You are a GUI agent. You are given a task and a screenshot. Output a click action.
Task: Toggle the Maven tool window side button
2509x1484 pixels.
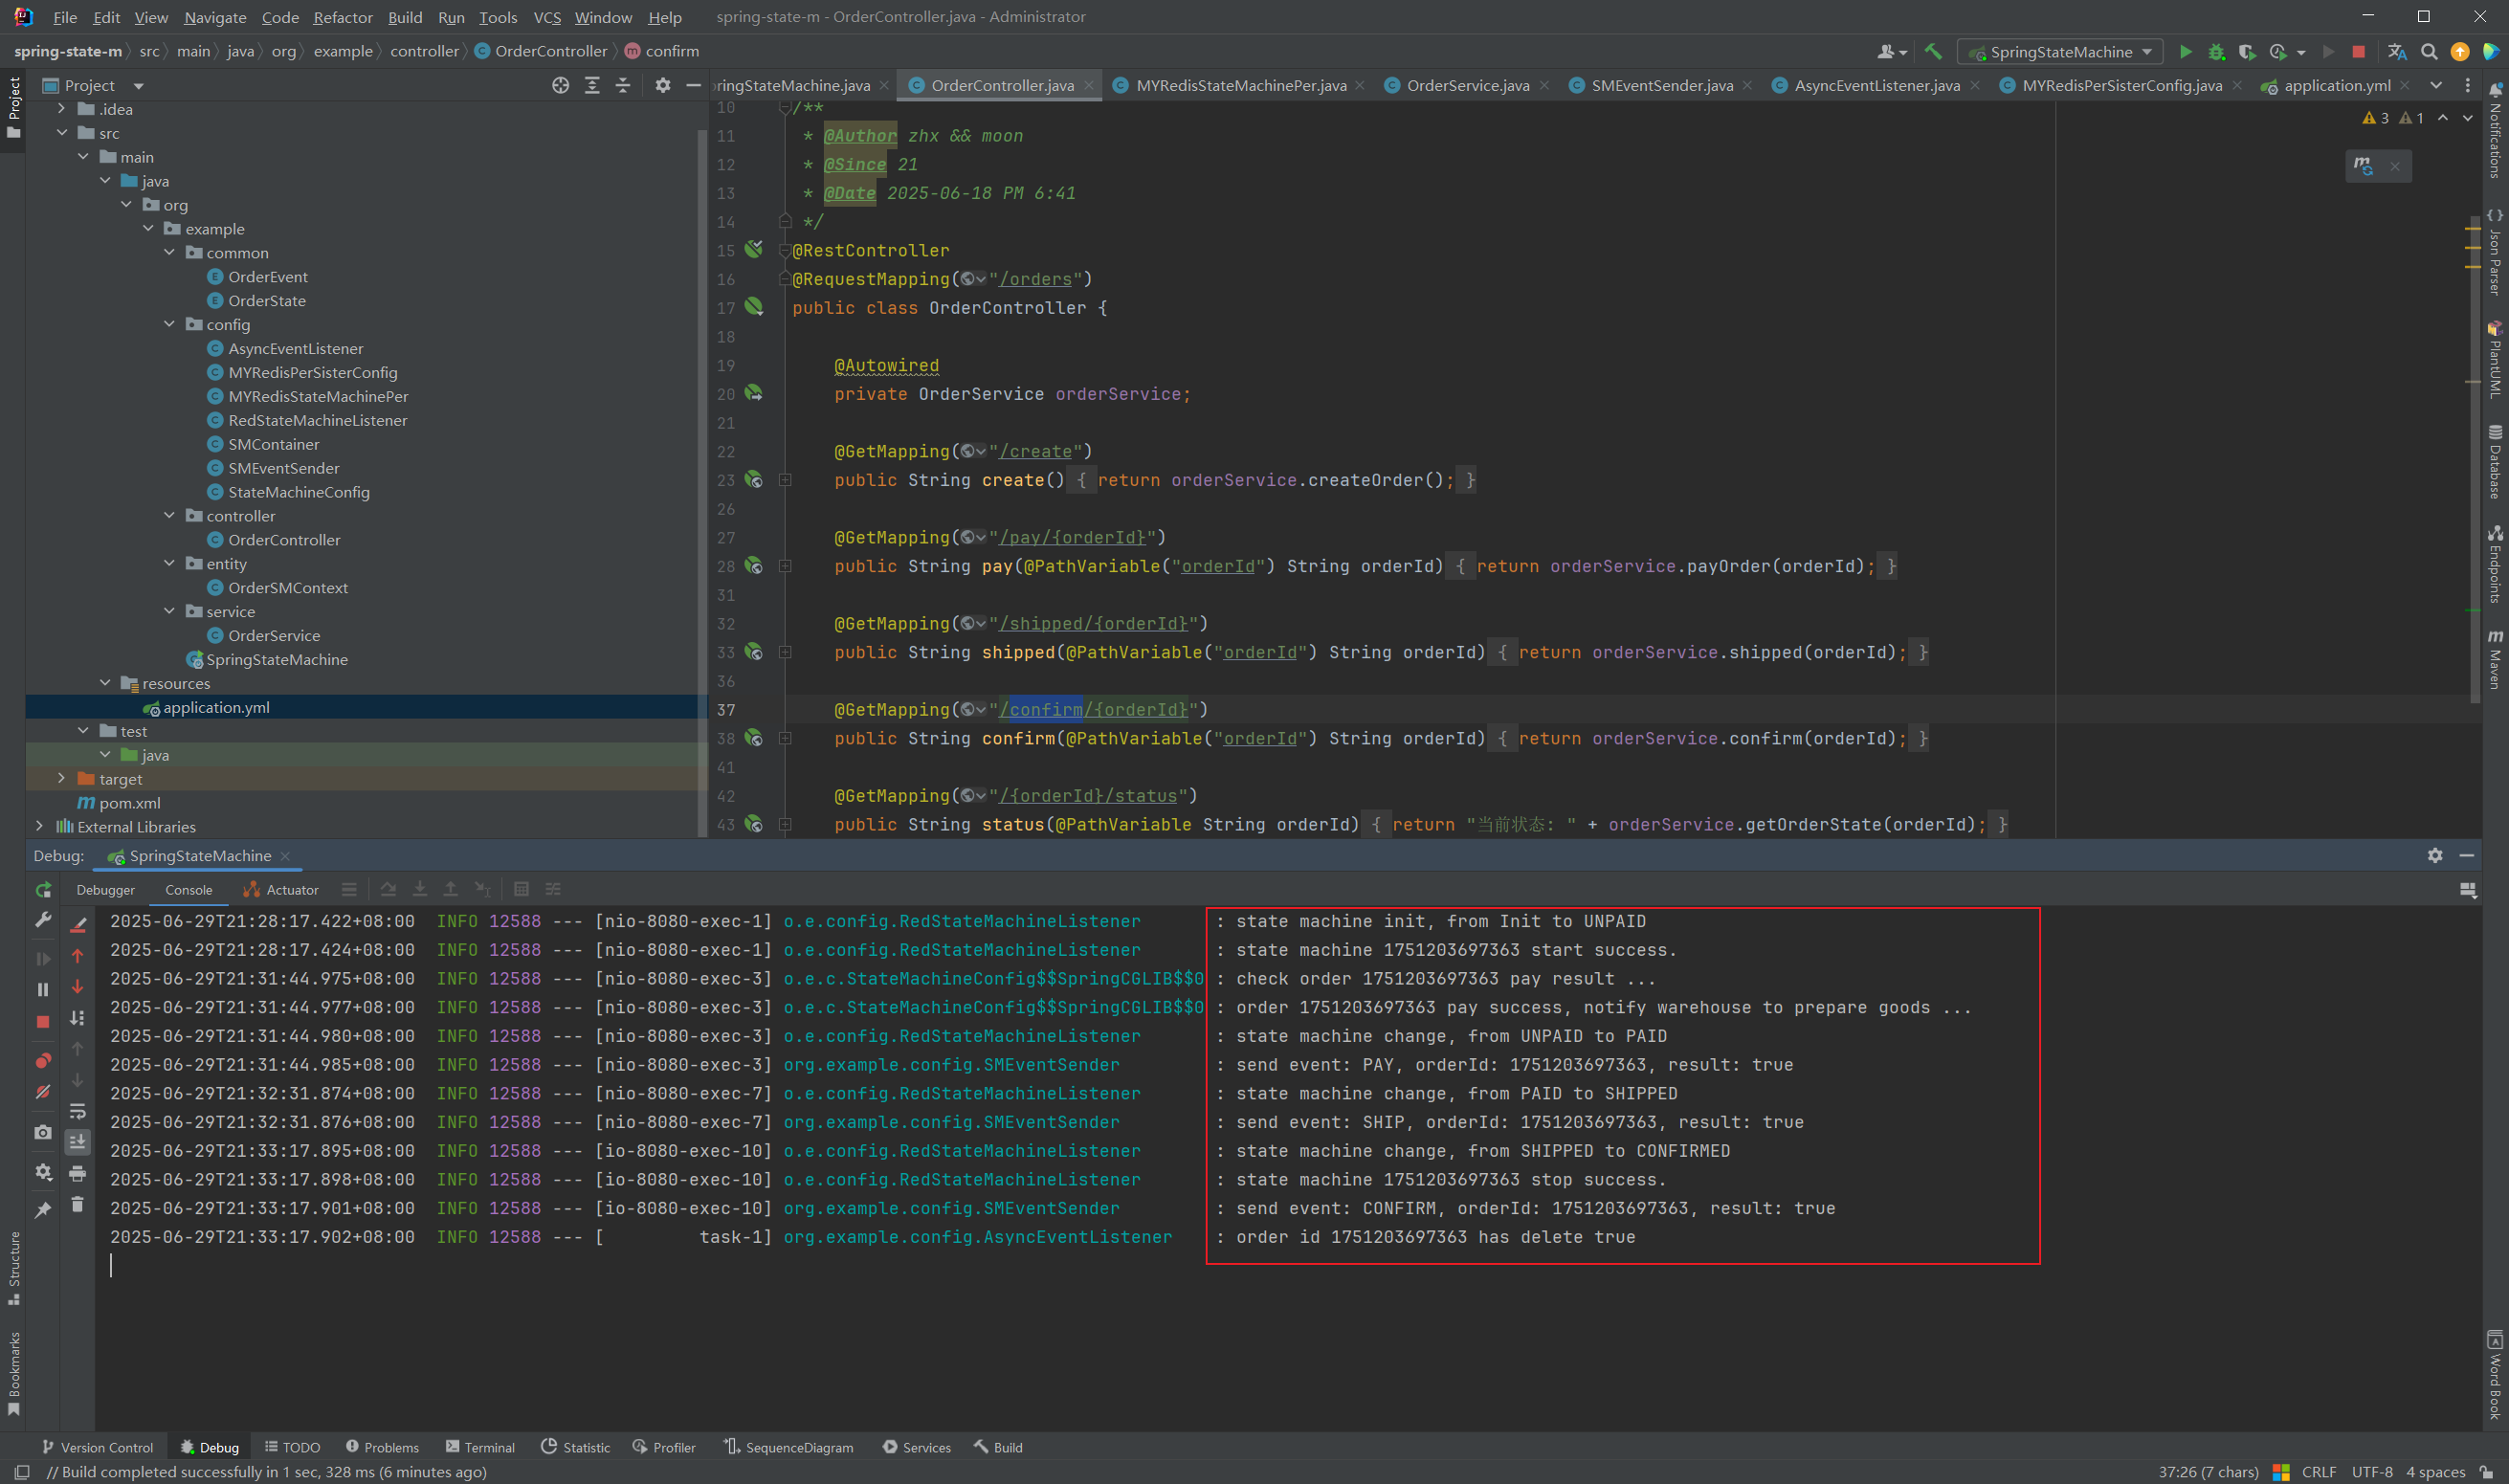(x=2496, y=659)
